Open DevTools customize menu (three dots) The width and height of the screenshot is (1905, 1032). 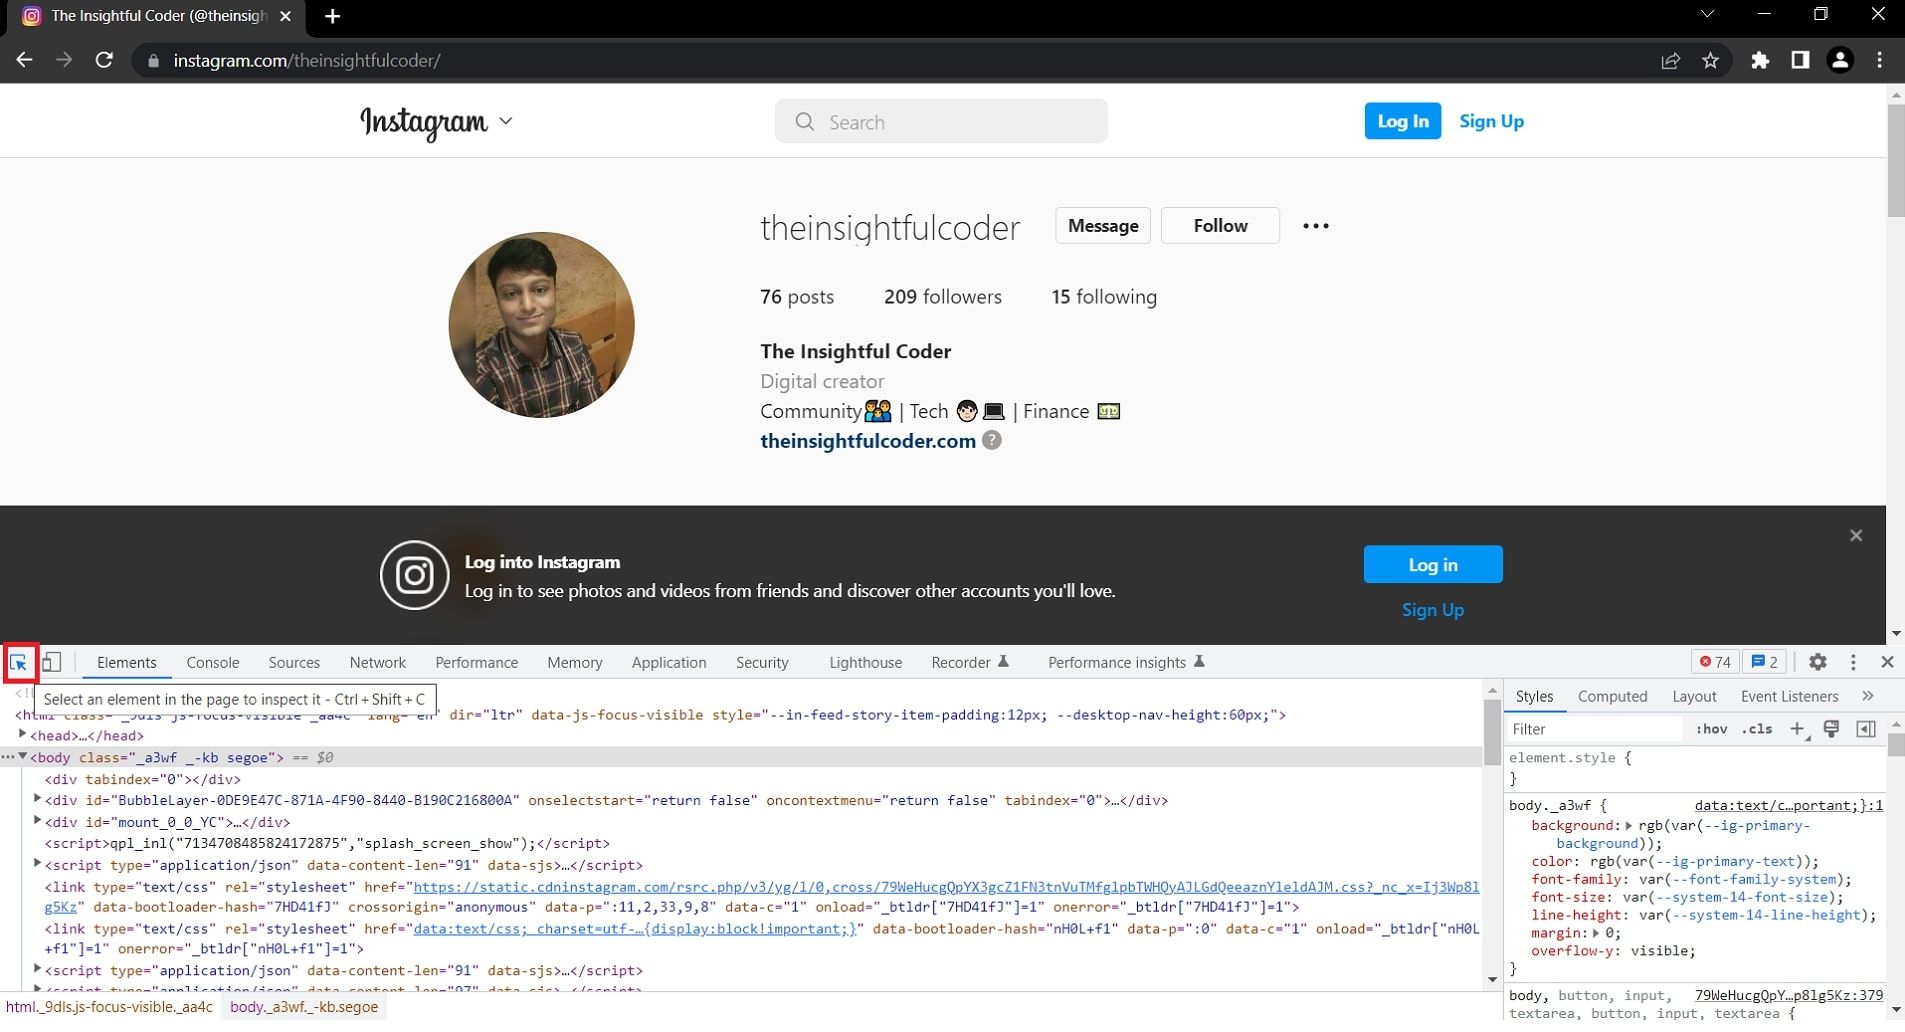(1853, 662)
